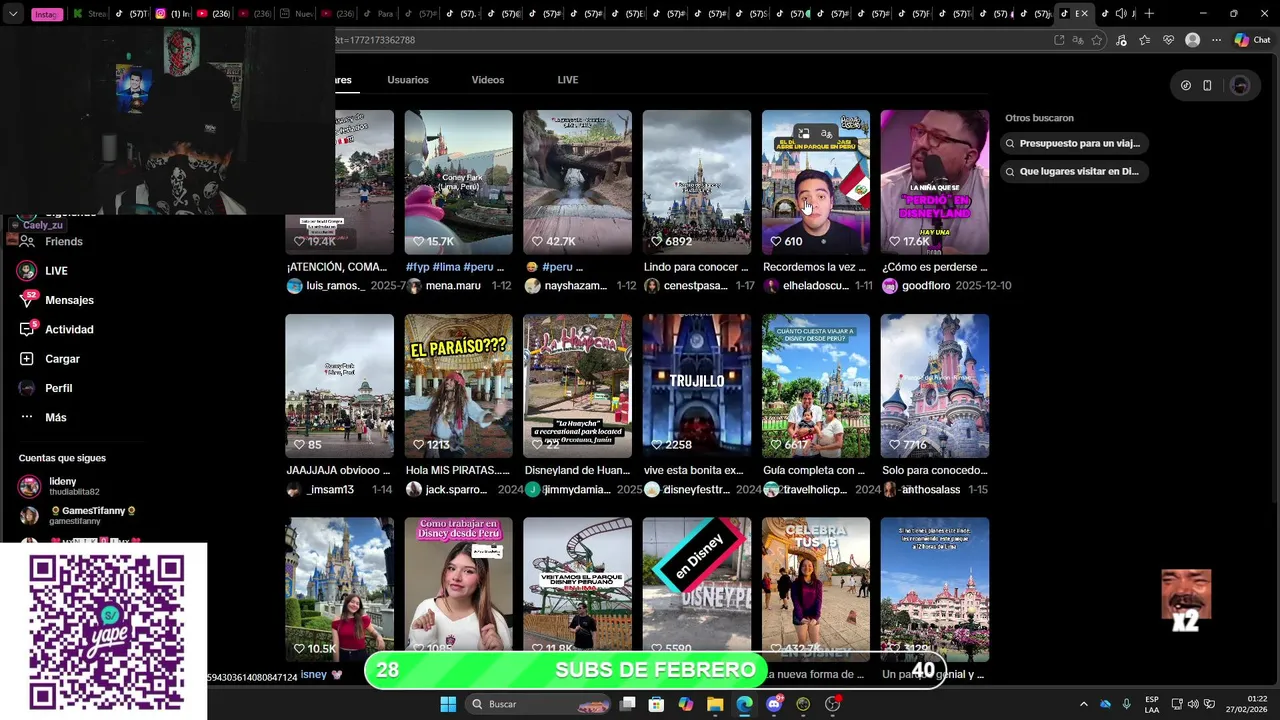Open TRUJILLO castle video thumbnail
Viewport: 1280px width, 720px height.
click(x=697, y=386)
